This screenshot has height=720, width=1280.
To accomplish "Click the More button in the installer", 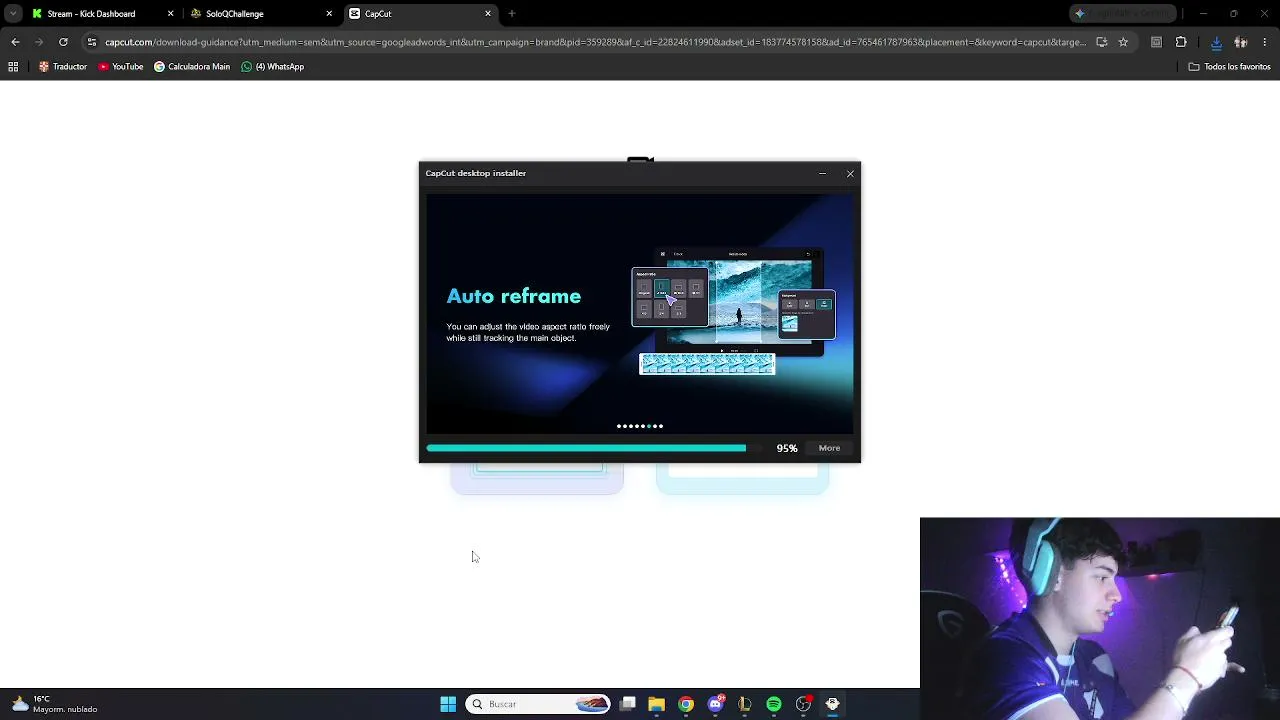I will point(829,448).
